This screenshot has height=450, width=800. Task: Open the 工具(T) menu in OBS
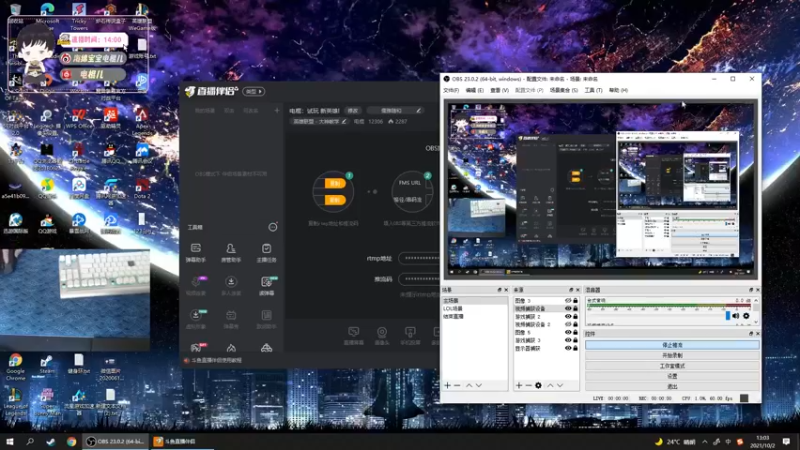pos(593,90)
